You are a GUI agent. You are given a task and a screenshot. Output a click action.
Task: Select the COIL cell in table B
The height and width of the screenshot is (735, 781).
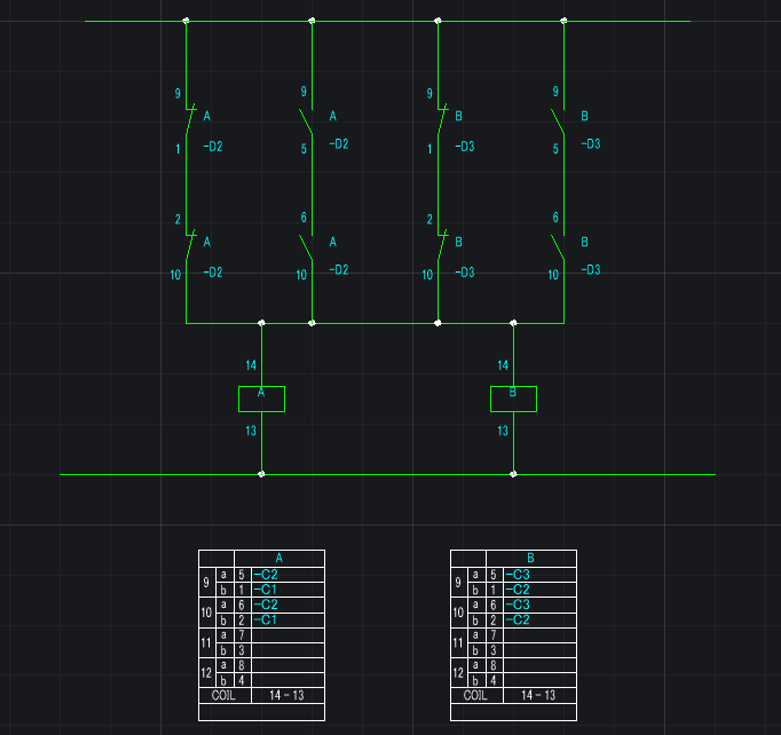[477, 696]
